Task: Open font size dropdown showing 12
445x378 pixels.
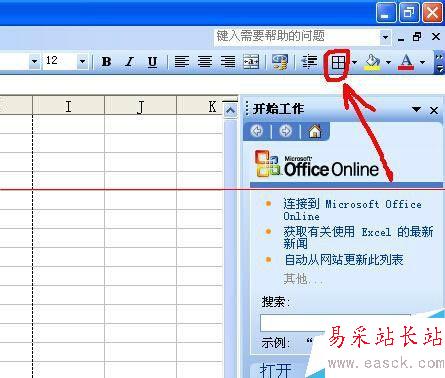Action: coord(82,61)
